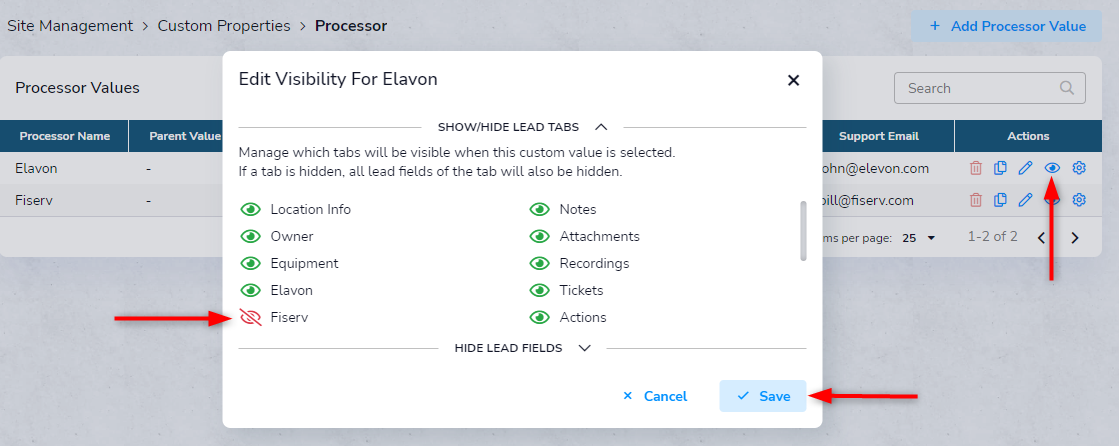The height and width of the screenshot is (446, 1119).
Task: Toggle visibility of Tickets tab
Action: click(x=540, y=290)
